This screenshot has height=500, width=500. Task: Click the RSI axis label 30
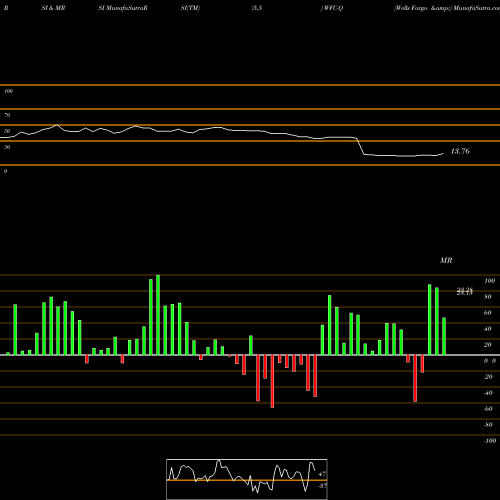(7, 147)
